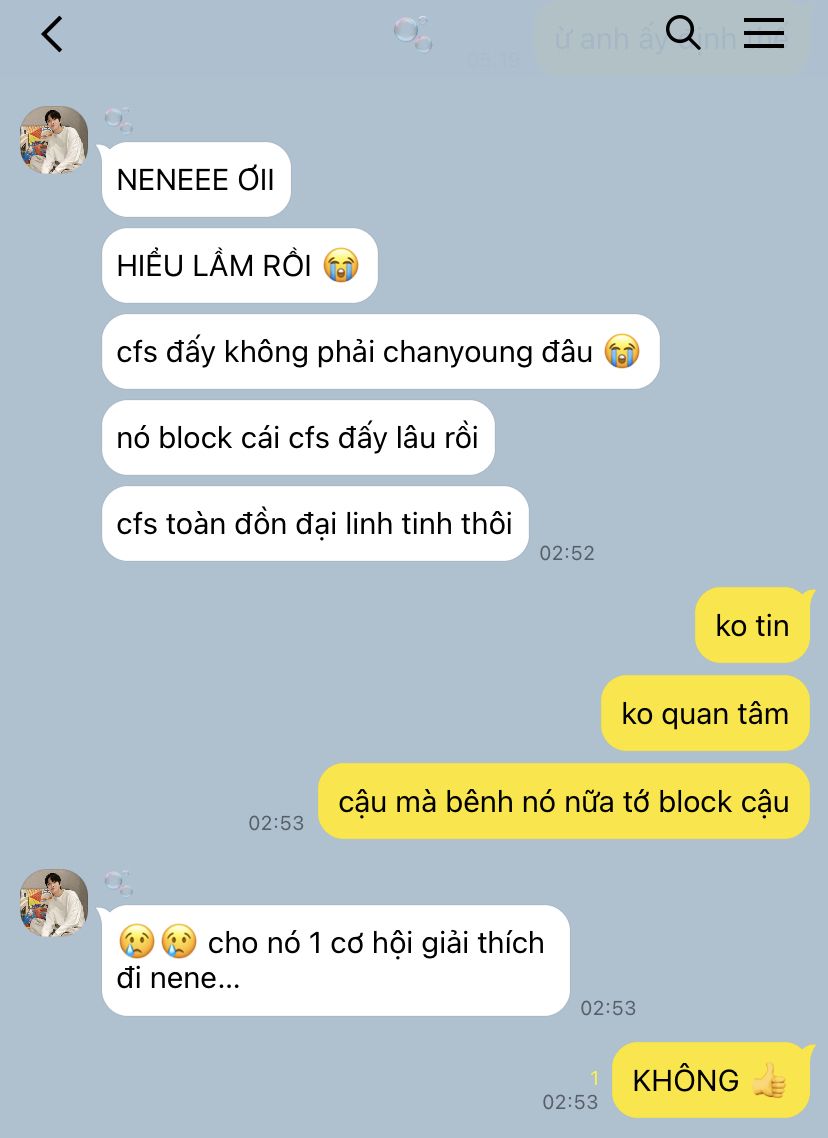The width and height of the screenshot is (828, 1138).
Task: Open sender's avatar near bottom message
Action: point(54,903)
